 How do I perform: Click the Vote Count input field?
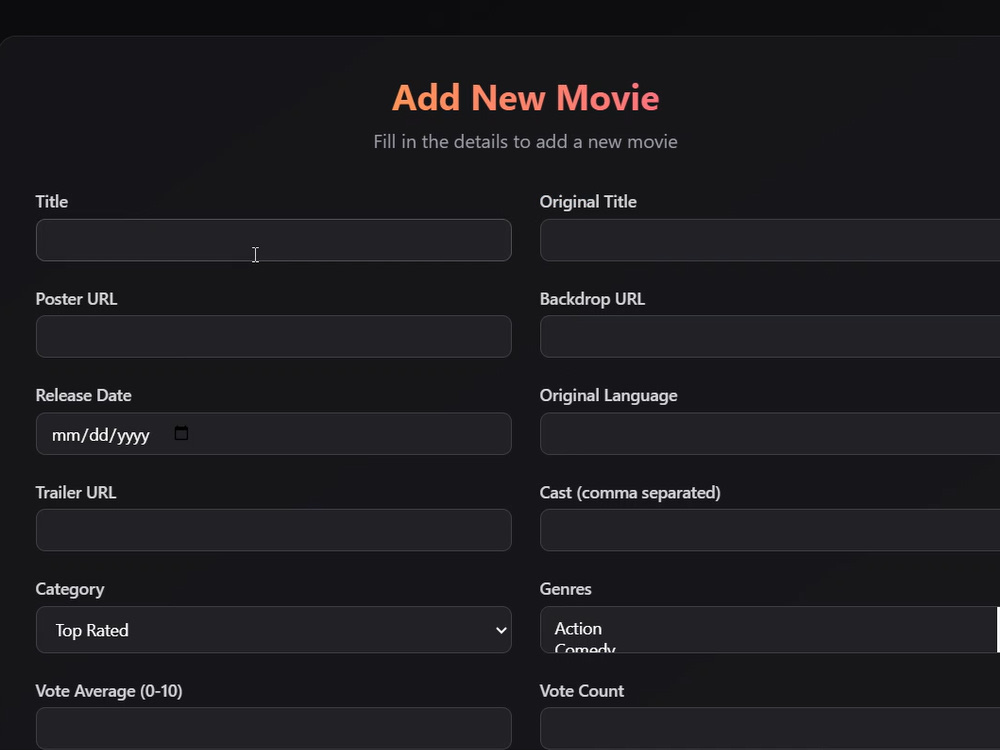coord(770,728)
